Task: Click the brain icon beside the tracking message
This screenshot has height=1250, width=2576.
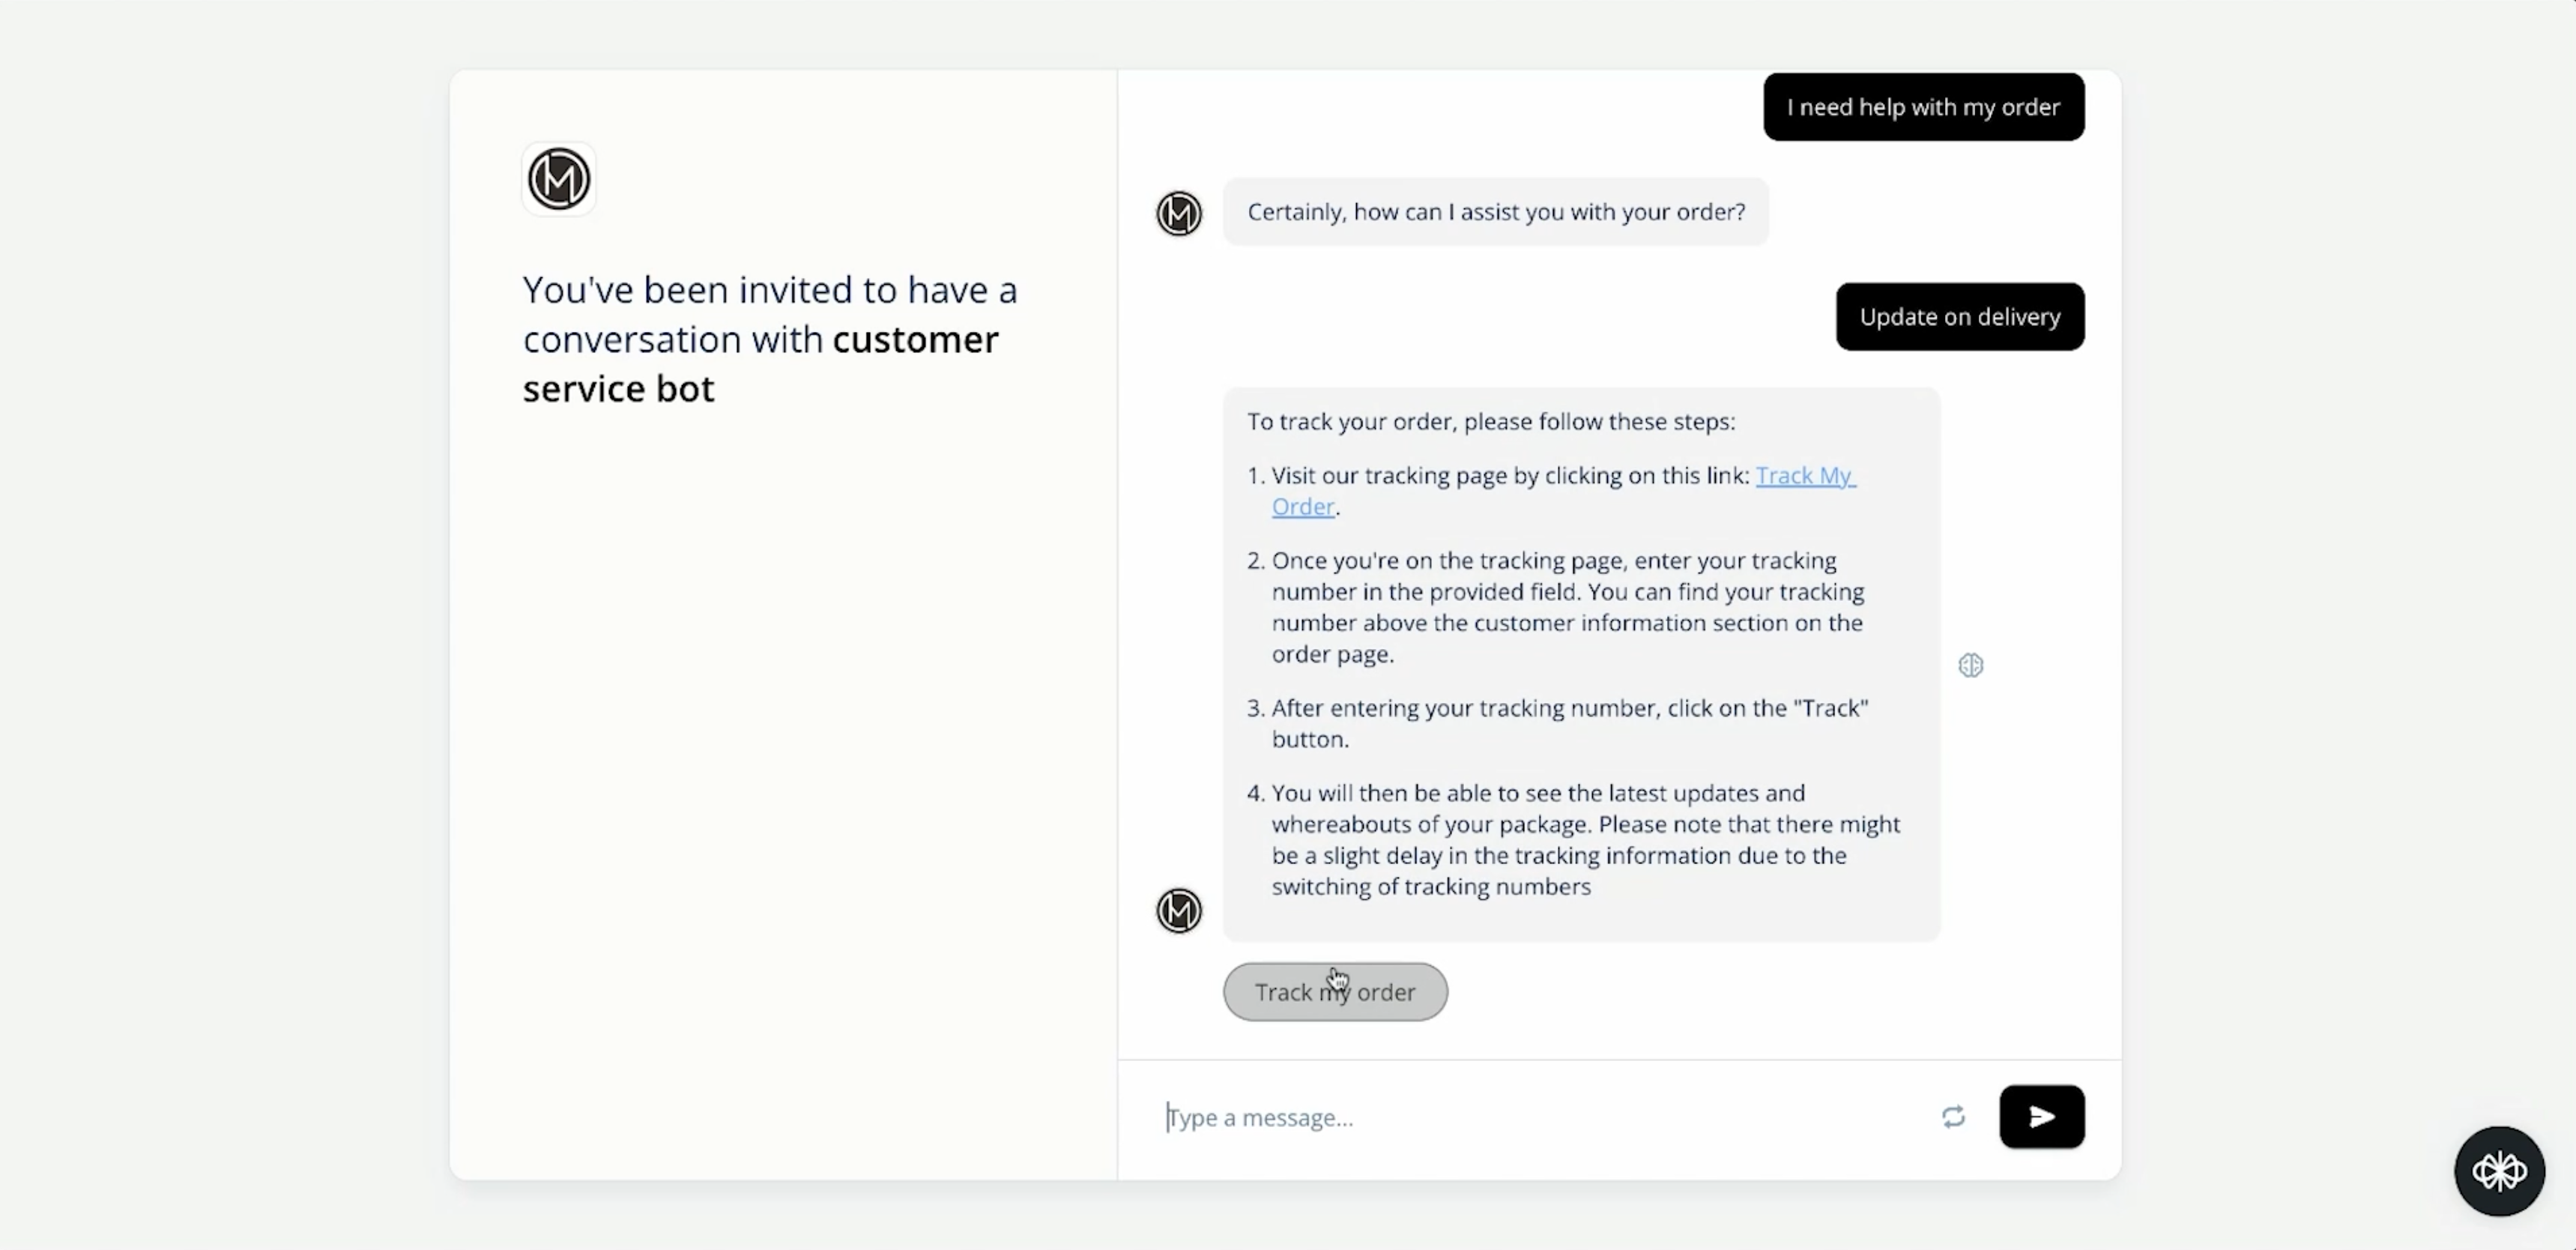Action: click(x=1970, y=665)
